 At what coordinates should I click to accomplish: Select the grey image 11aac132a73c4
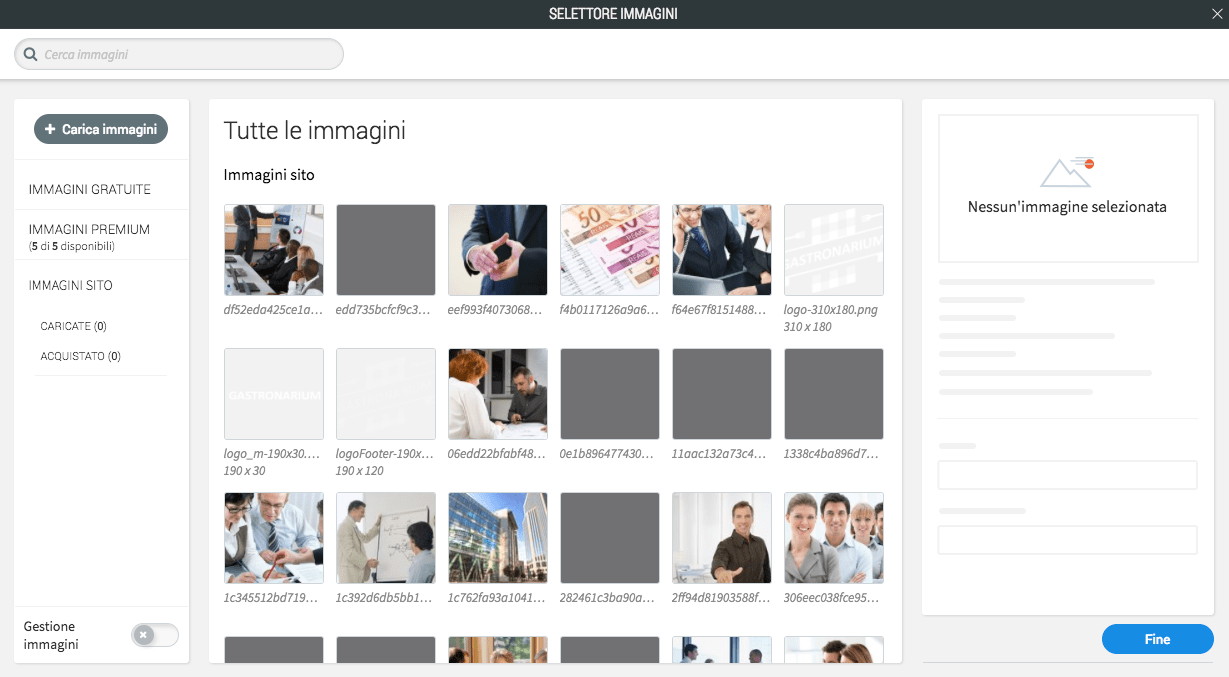(x=722, y=394)
